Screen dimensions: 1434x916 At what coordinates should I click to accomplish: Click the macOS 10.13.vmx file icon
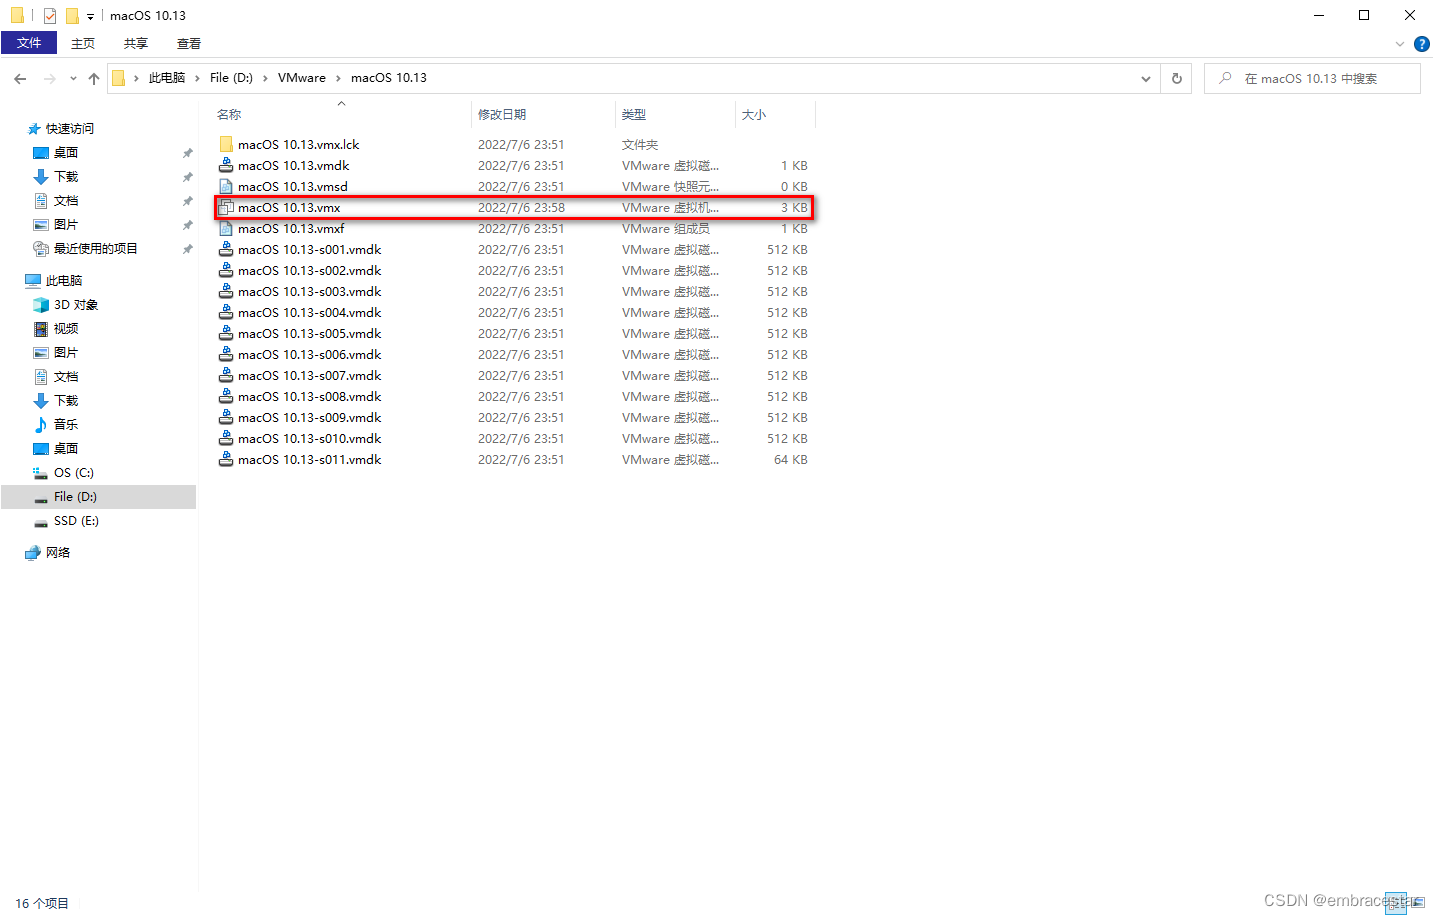click(x=226, y=208)
